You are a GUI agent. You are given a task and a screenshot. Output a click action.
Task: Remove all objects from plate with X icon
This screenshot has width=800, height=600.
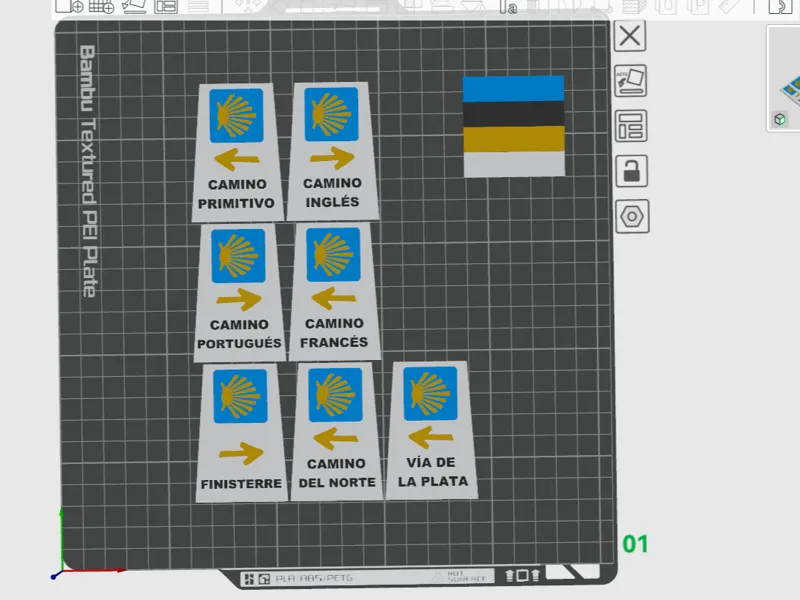point(630,36)
